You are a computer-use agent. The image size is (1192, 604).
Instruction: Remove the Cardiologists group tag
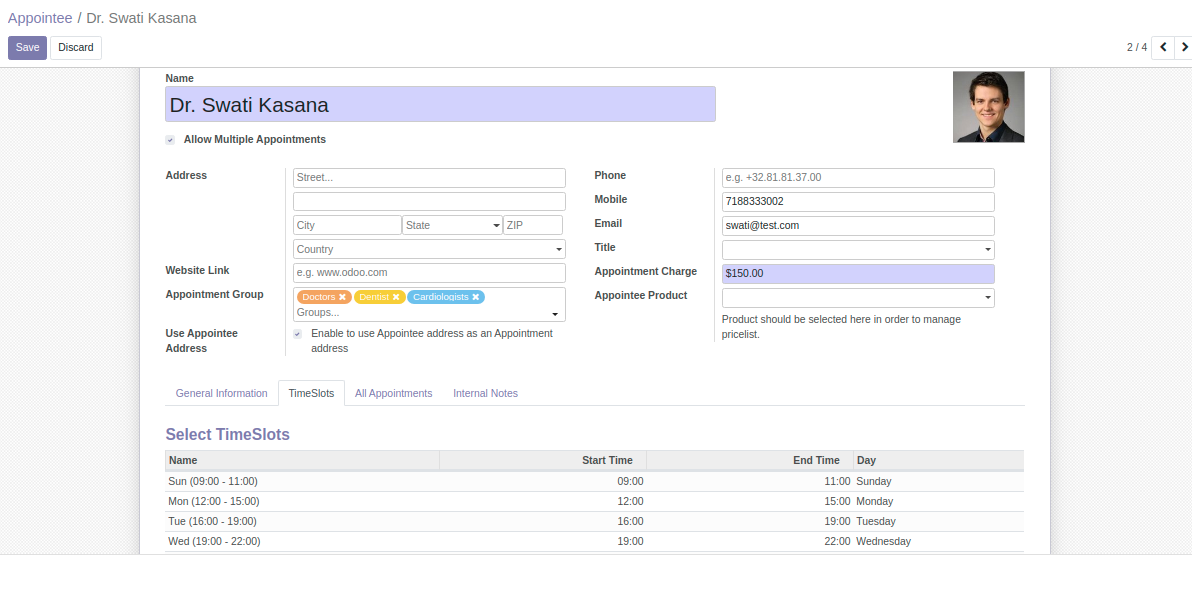(x=476, y=297)
